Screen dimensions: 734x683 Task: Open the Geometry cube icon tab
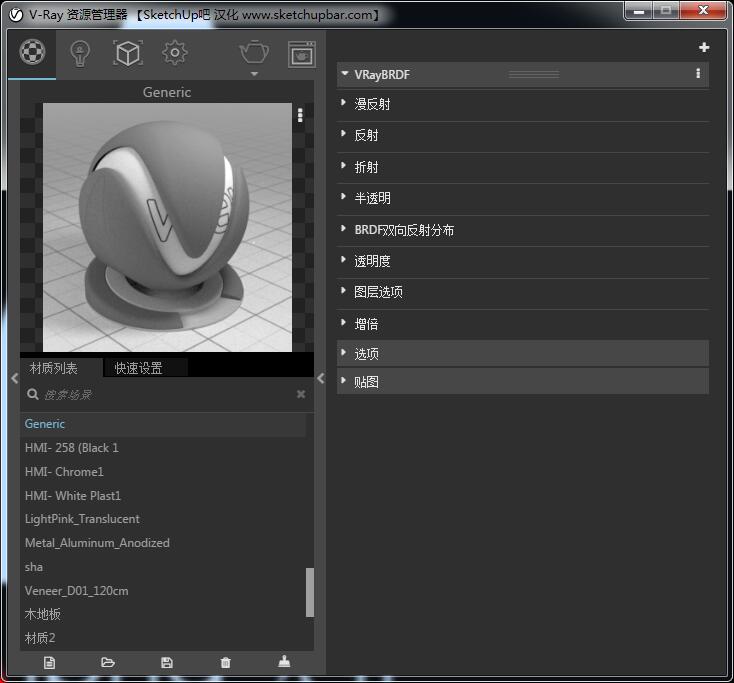(x=128, y=53)
